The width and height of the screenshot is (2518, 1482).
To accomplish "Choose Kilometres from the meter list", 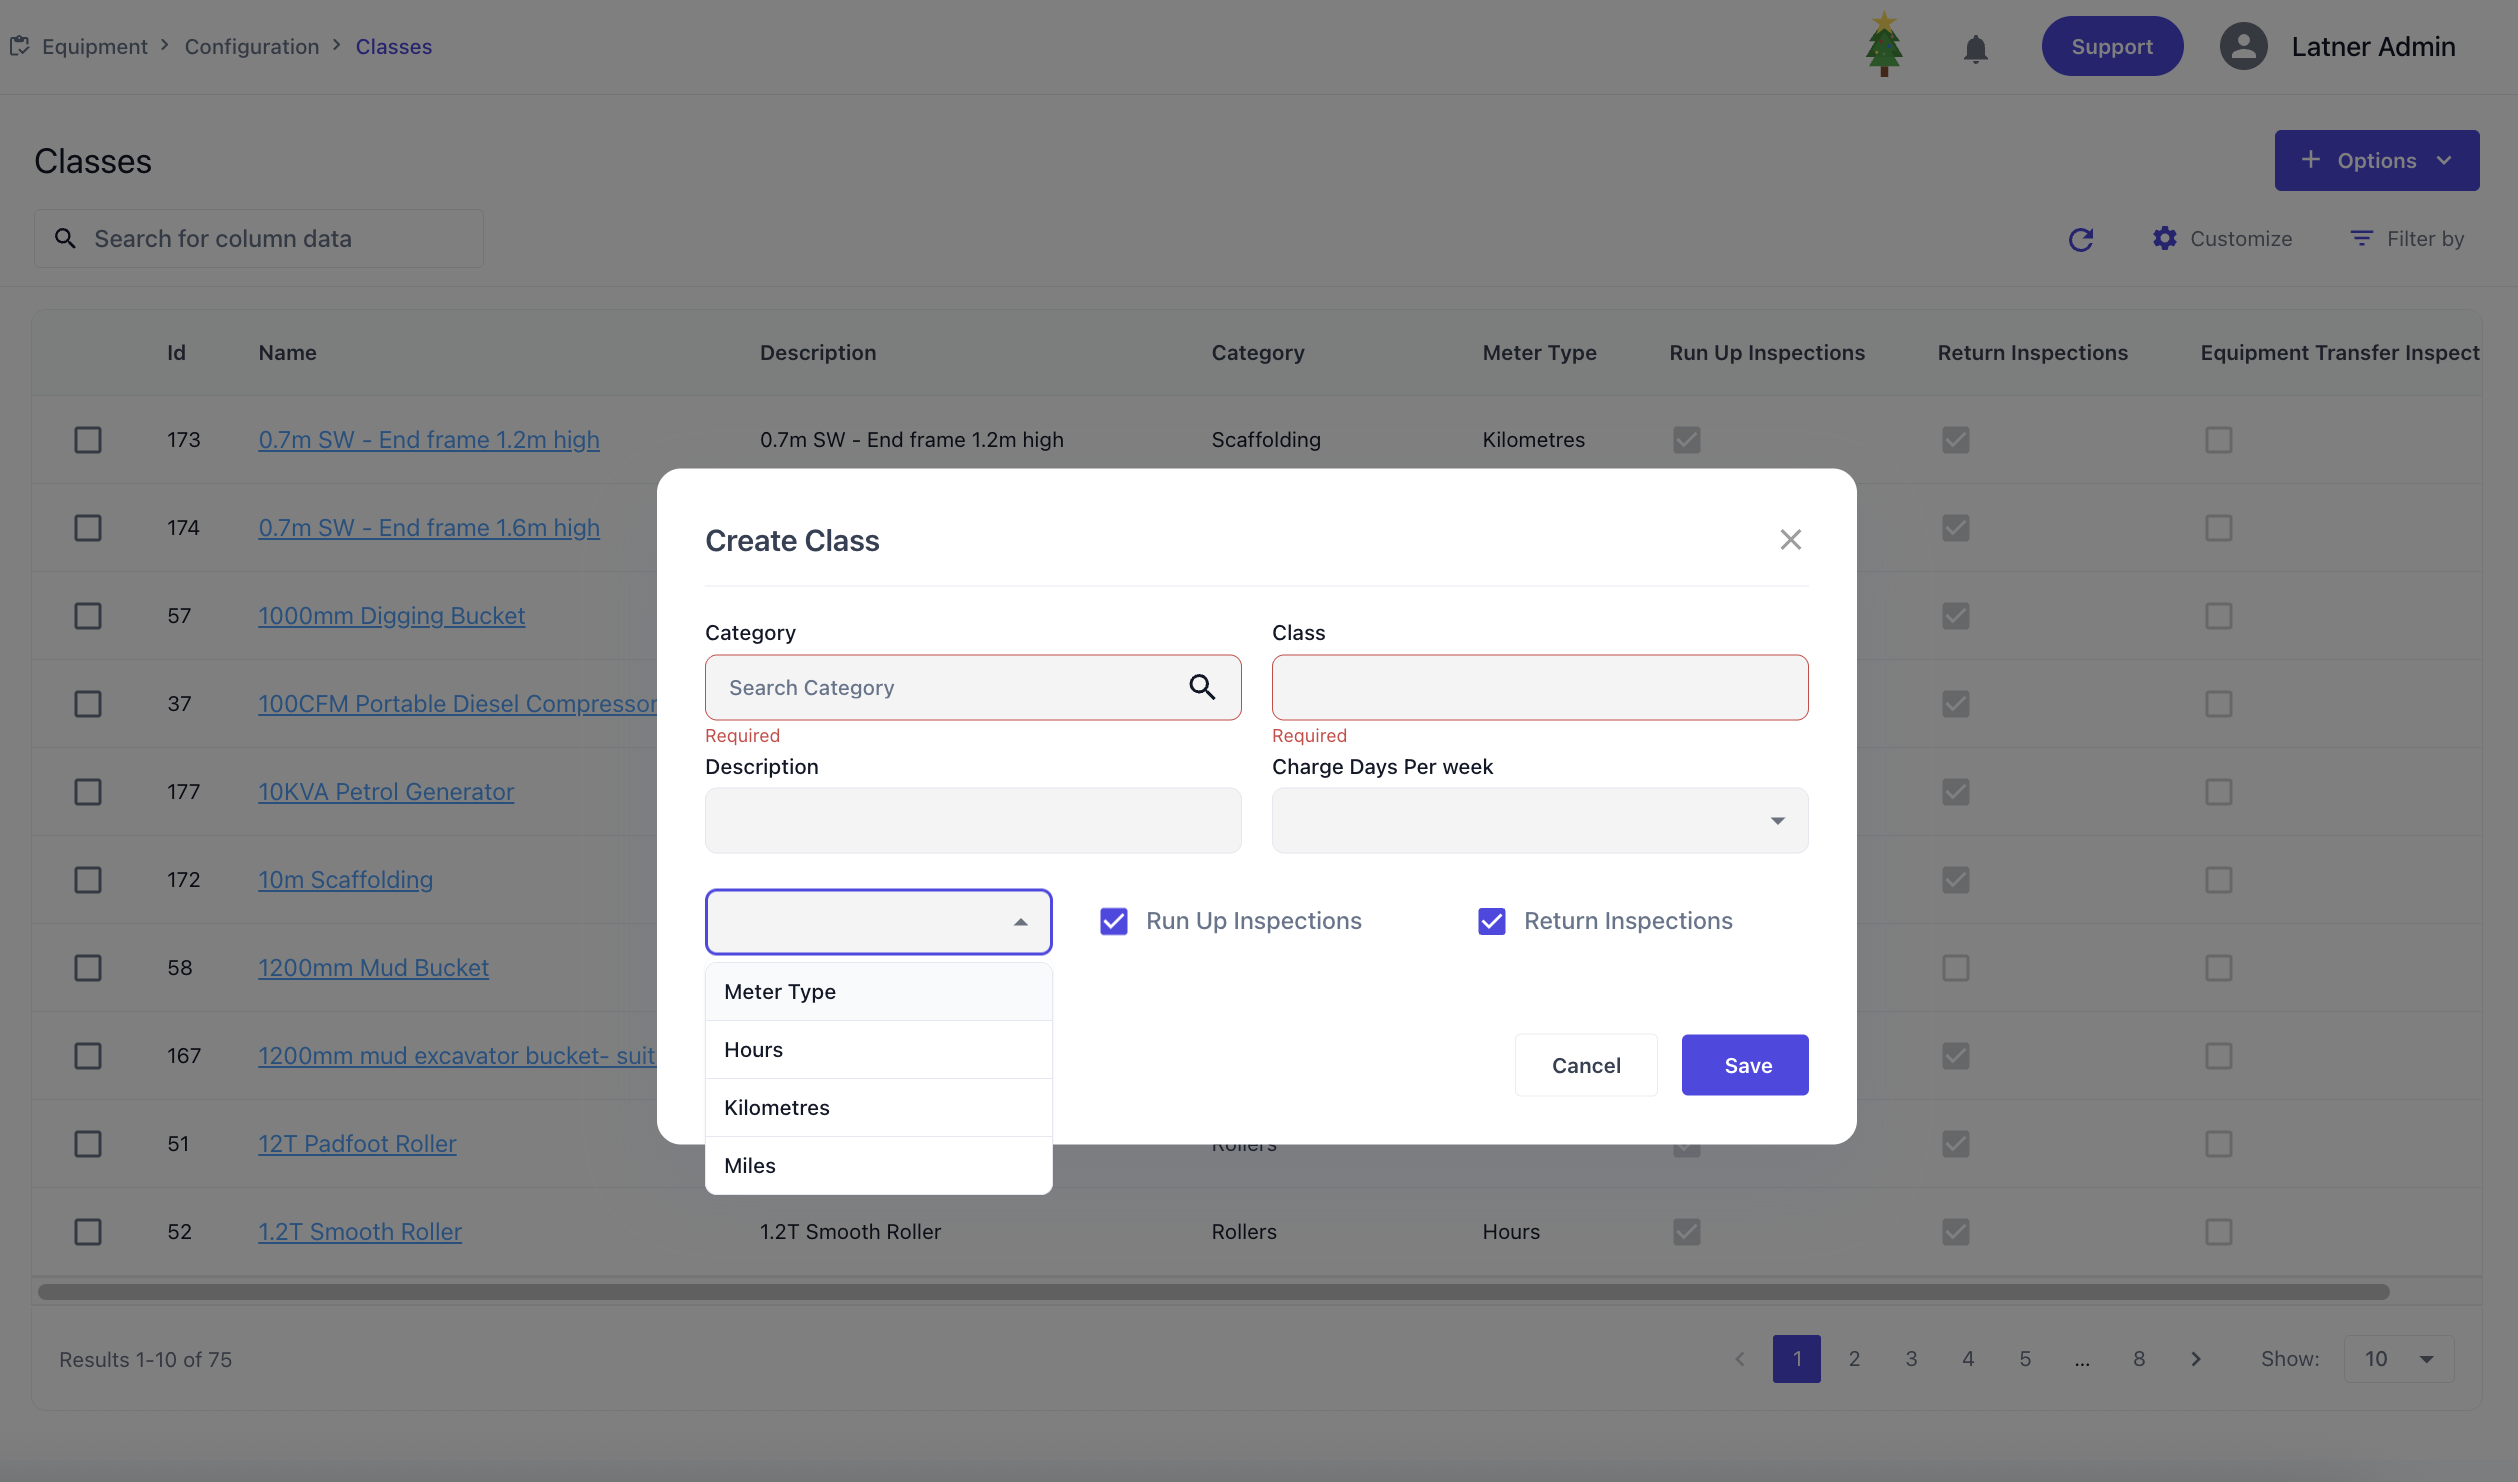I will pos(777,1108).
